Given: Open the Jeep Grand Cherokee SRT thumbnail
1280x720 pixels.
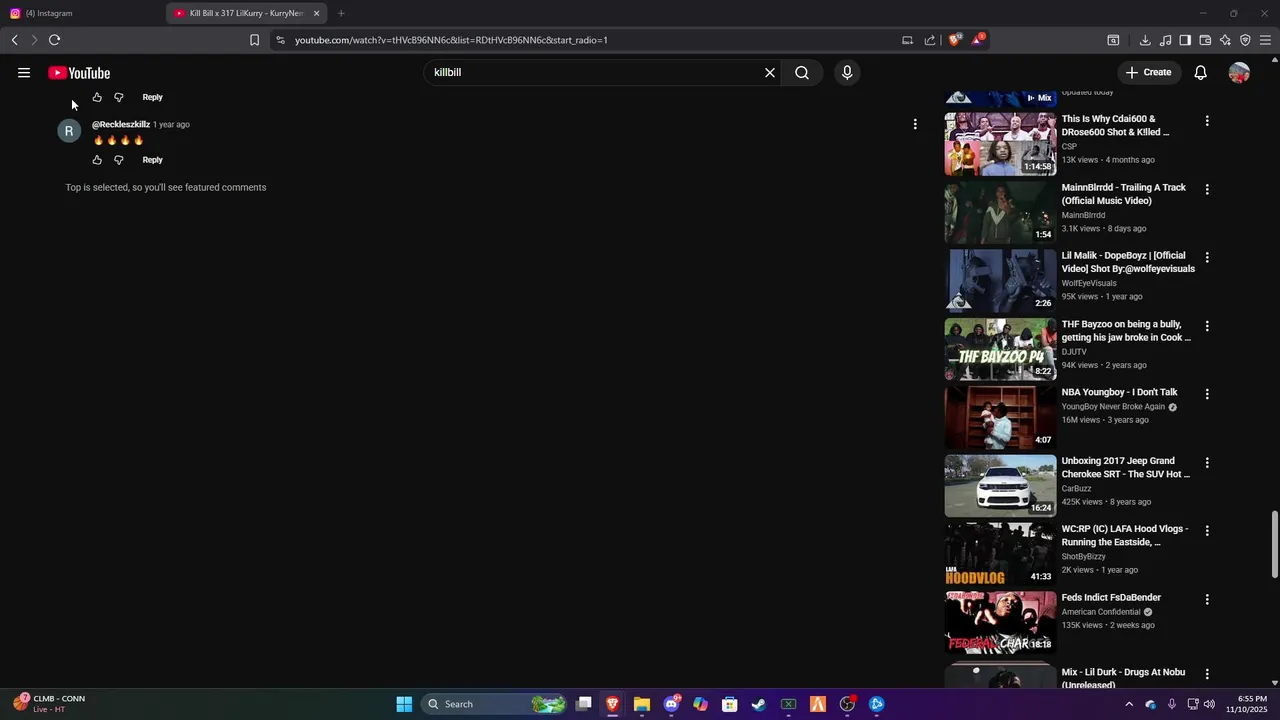Looking at the screenshot, I should point(1000,485).
